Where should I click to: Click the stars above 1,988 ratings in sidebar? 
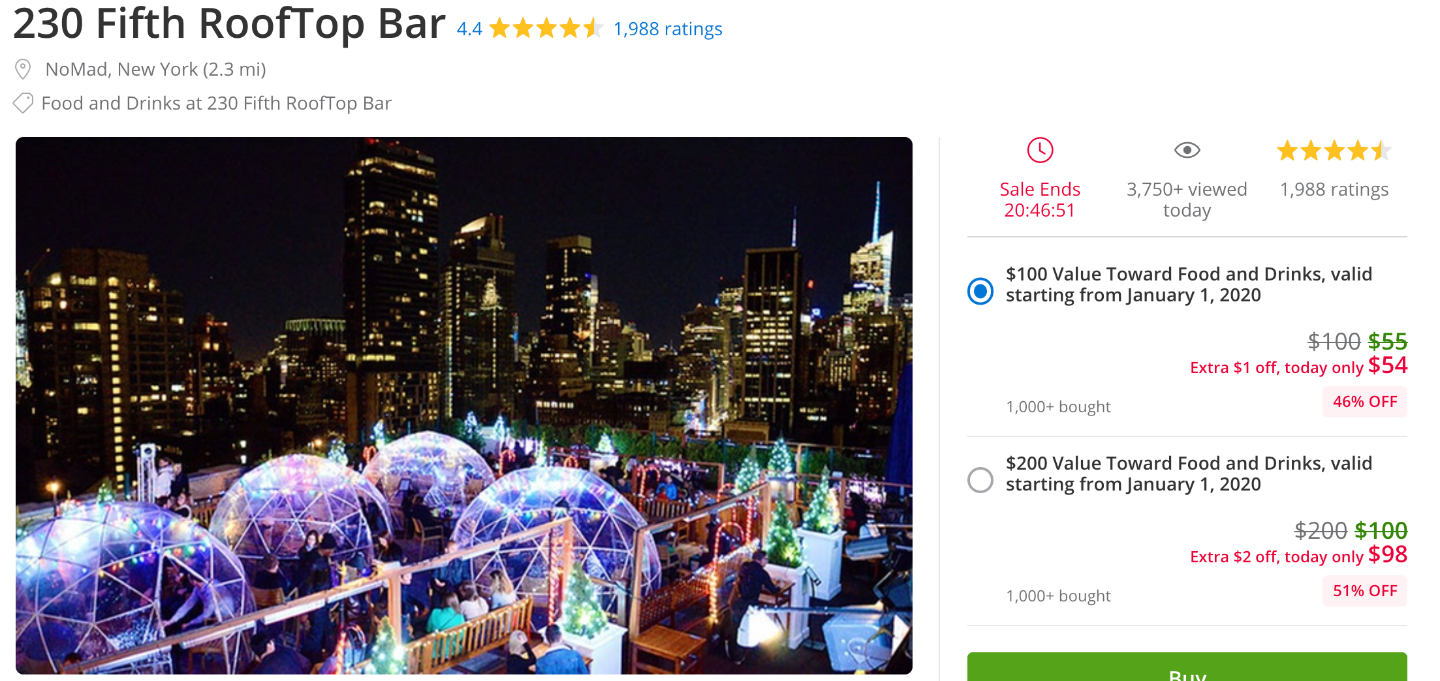point(1334,151)
